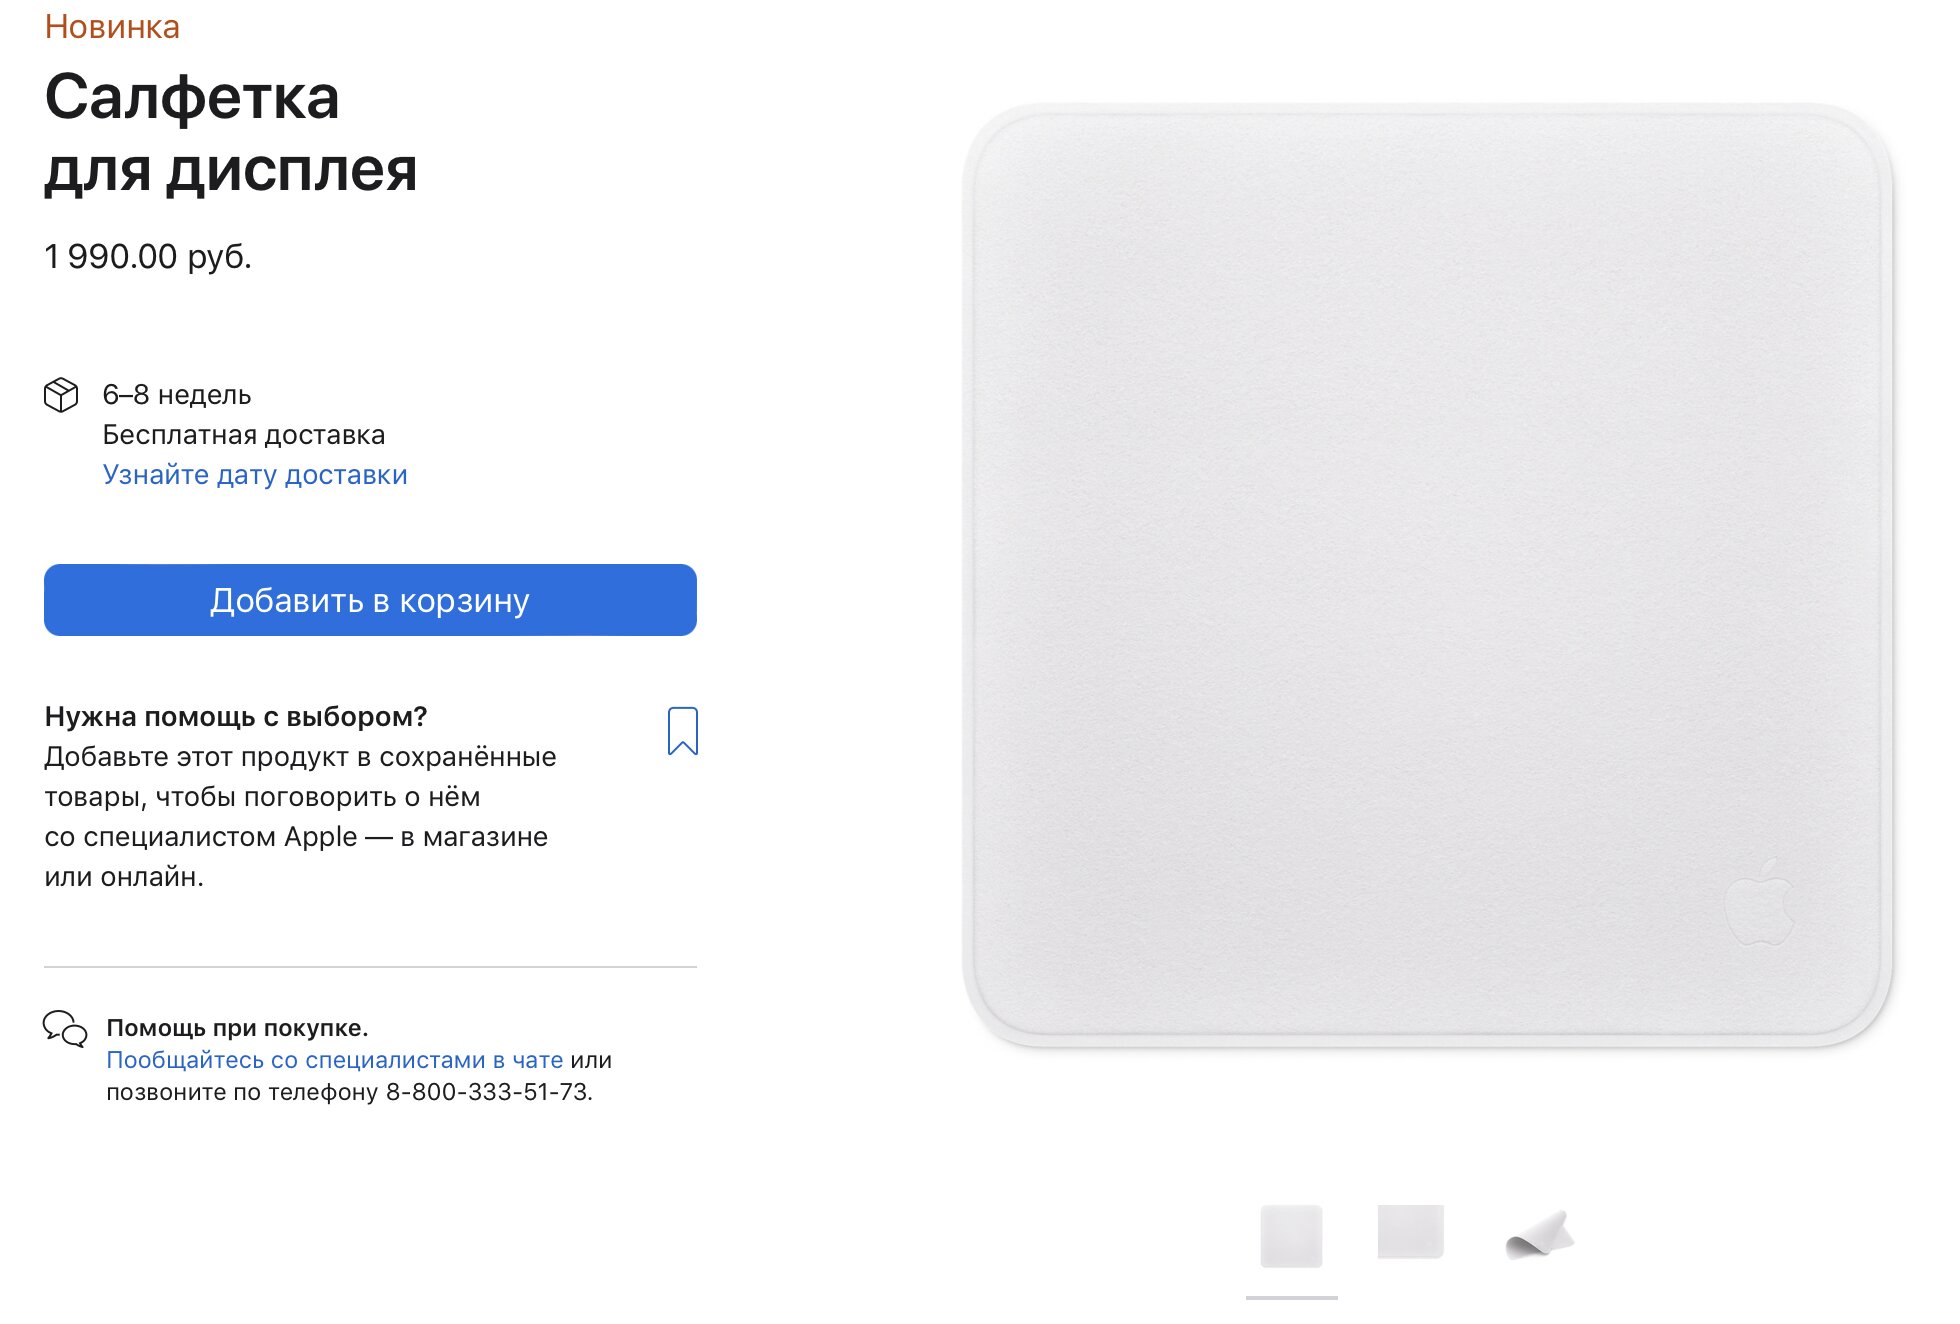
Task: Select the first square cloth thumbnail
Action: pos(1291,1236)
